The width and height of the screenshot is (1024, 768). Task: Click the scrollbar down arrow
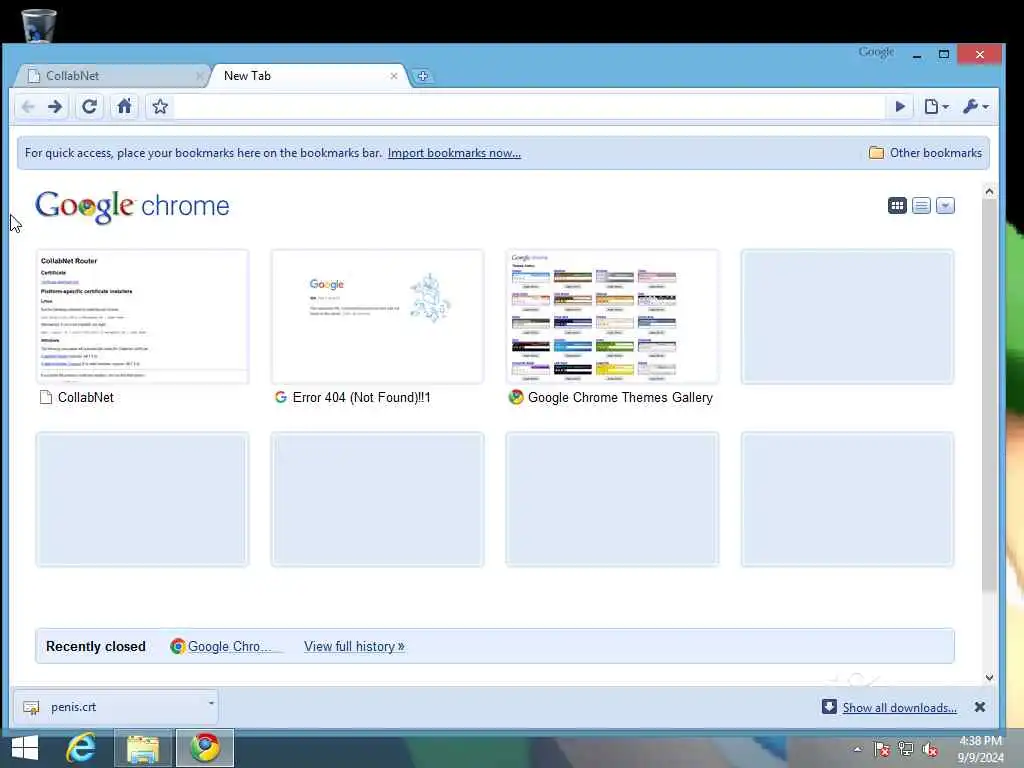pyautogui.click(x=989, y=678)
